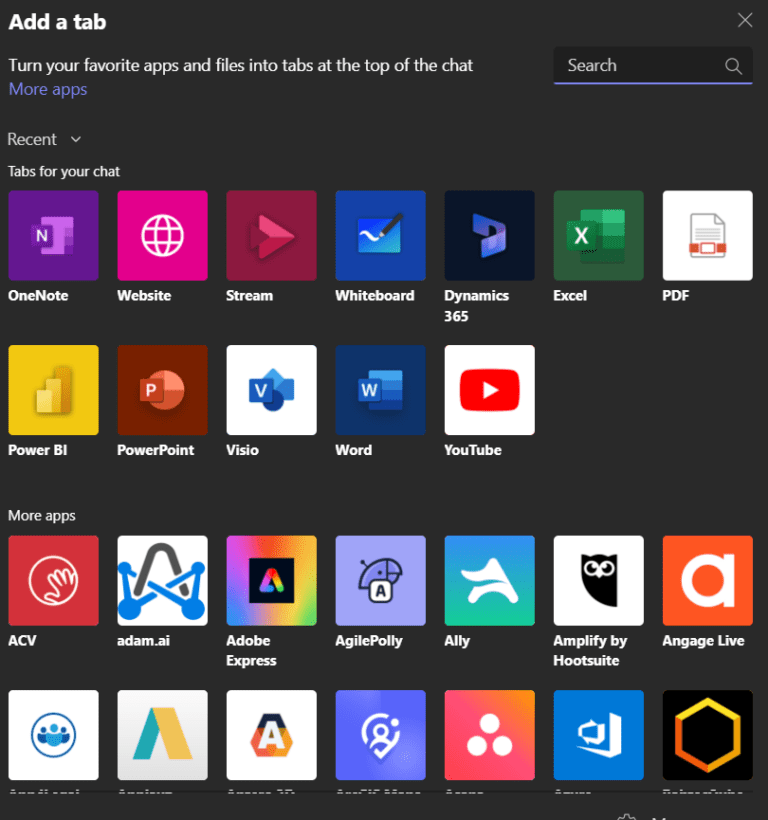Pick the Dynamics 365 app icon

(x=489, y=235)
